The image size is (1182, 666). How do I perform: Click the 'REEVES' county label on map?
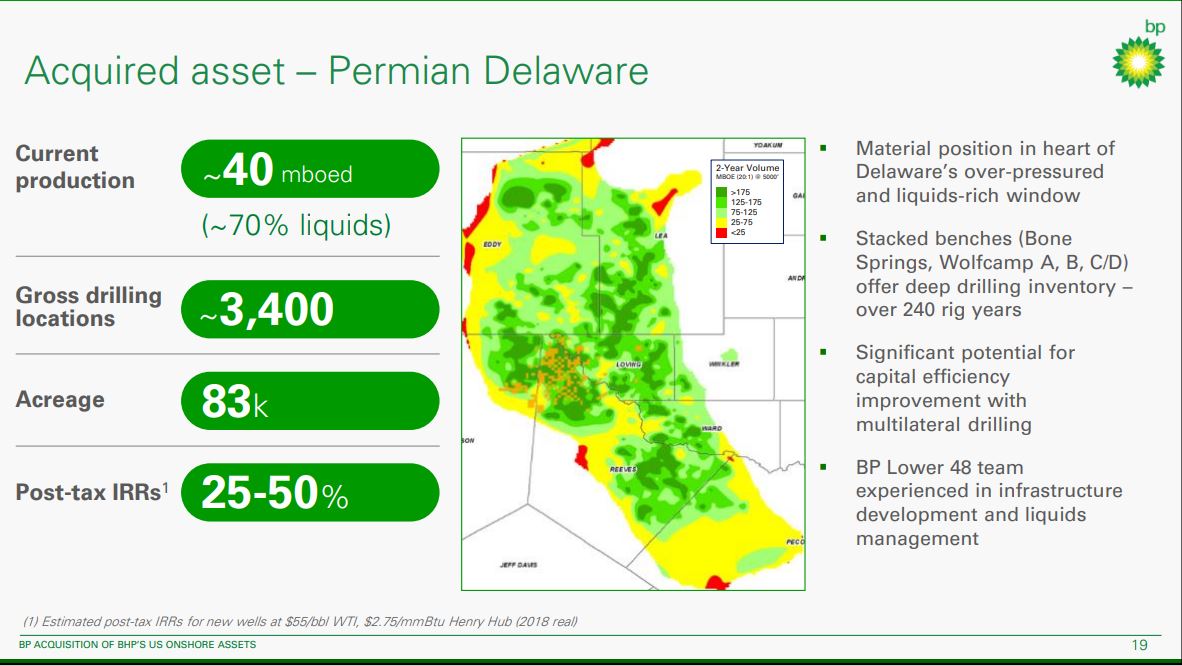(623, 469)
